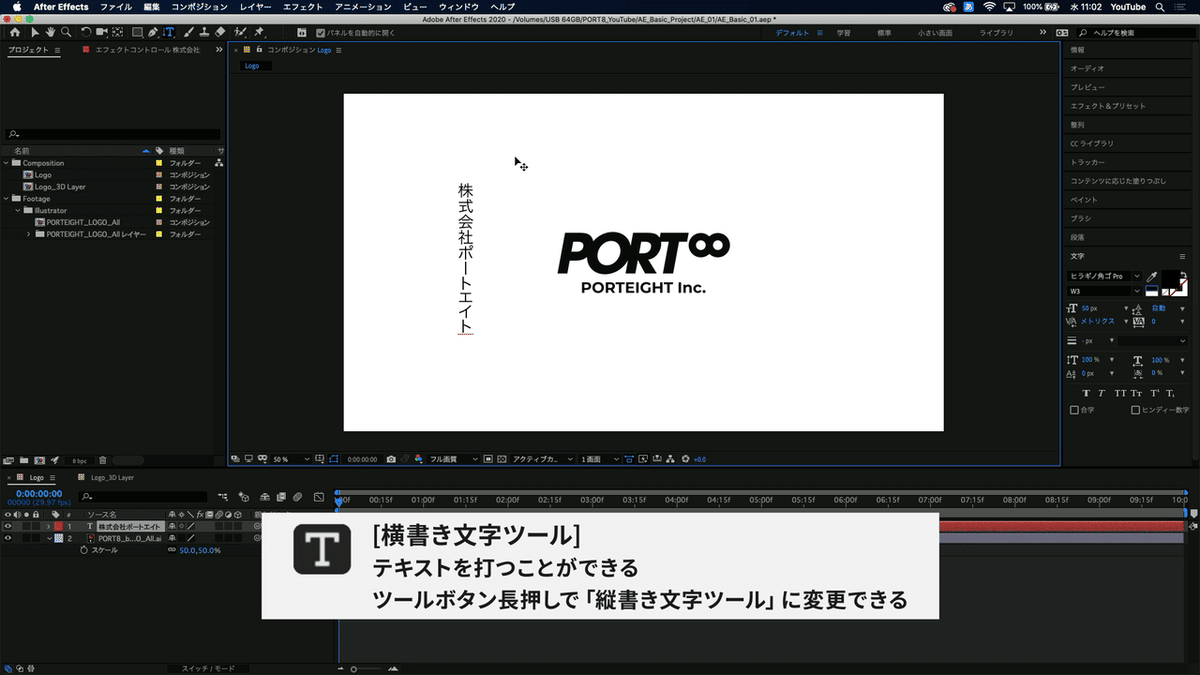Viewport: 1200px width, 675px height.
Task: Toggle All Caps text style
Action: 1120,393
